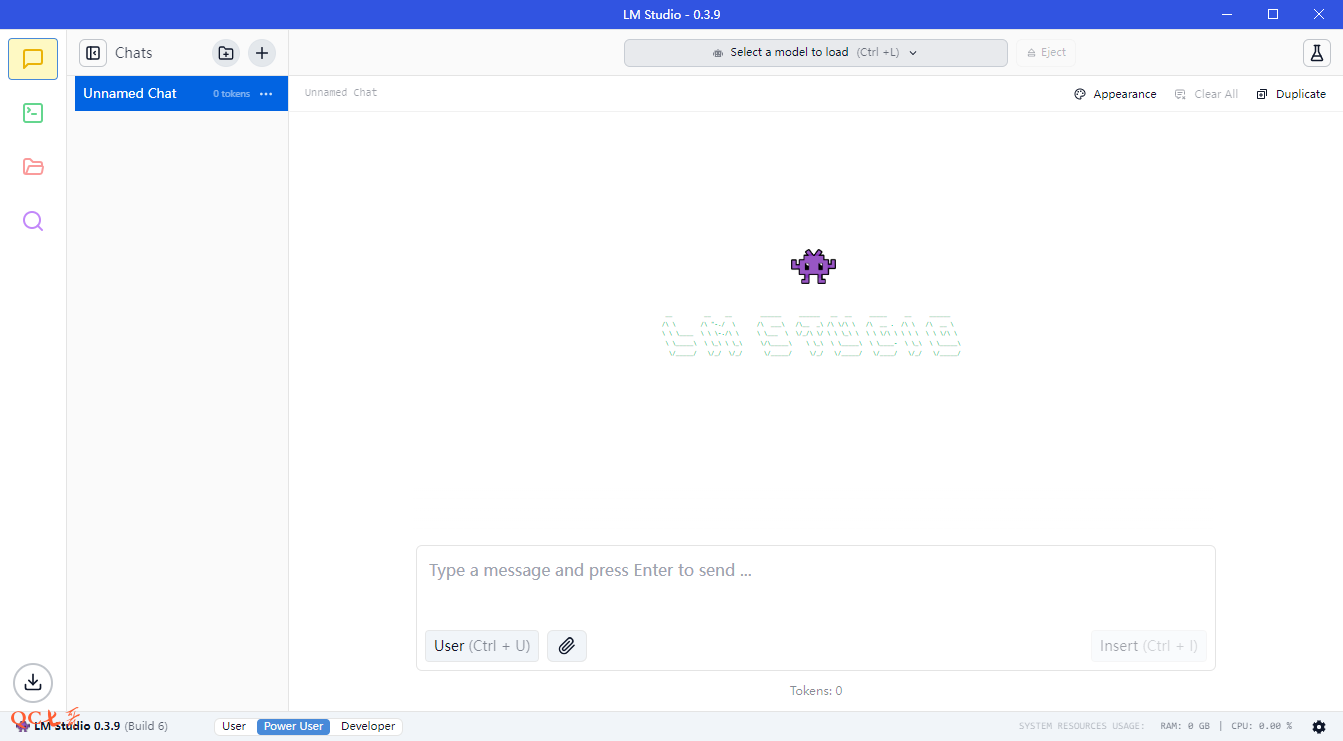Open the Developer terminal sidebar icon
This screenshot has width=1343, height=741.
click(33, 113)
